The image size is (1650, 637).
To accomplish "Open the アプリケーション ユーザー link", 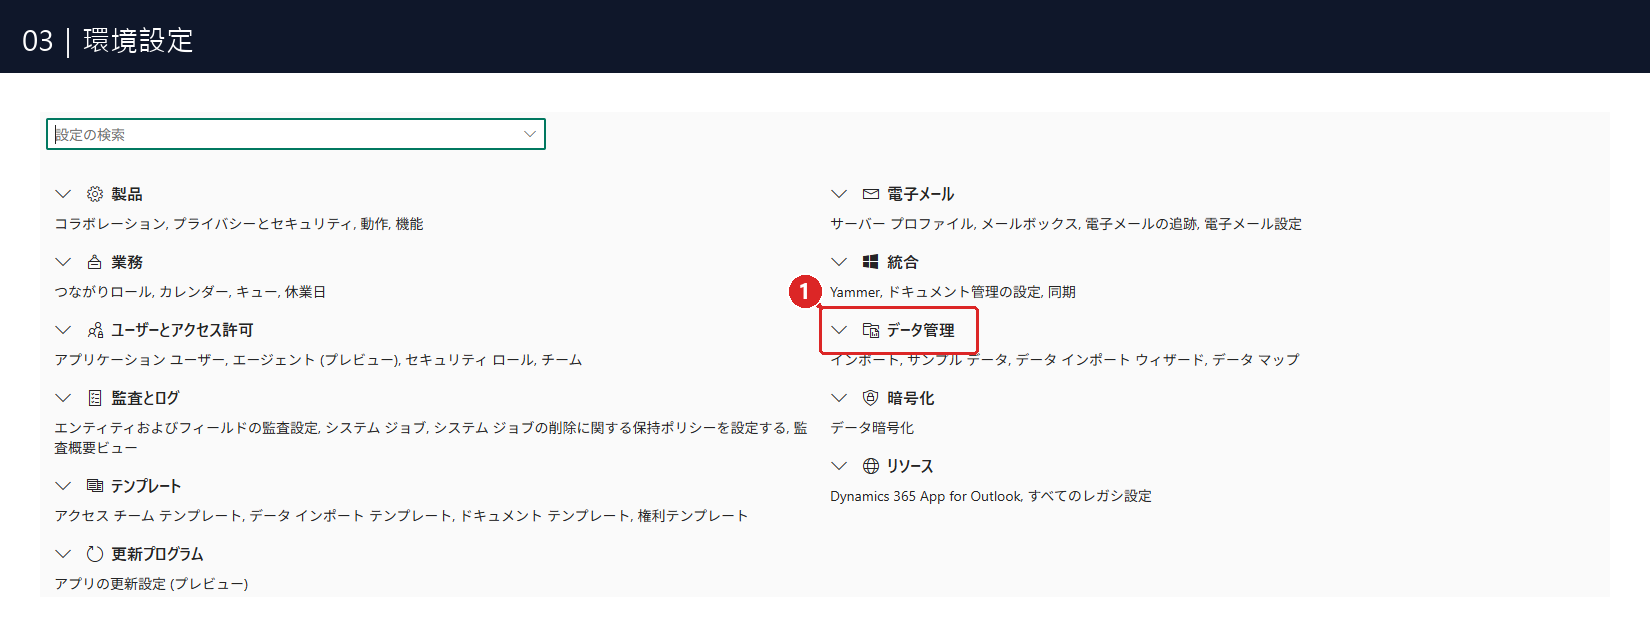I will (139, 360).
